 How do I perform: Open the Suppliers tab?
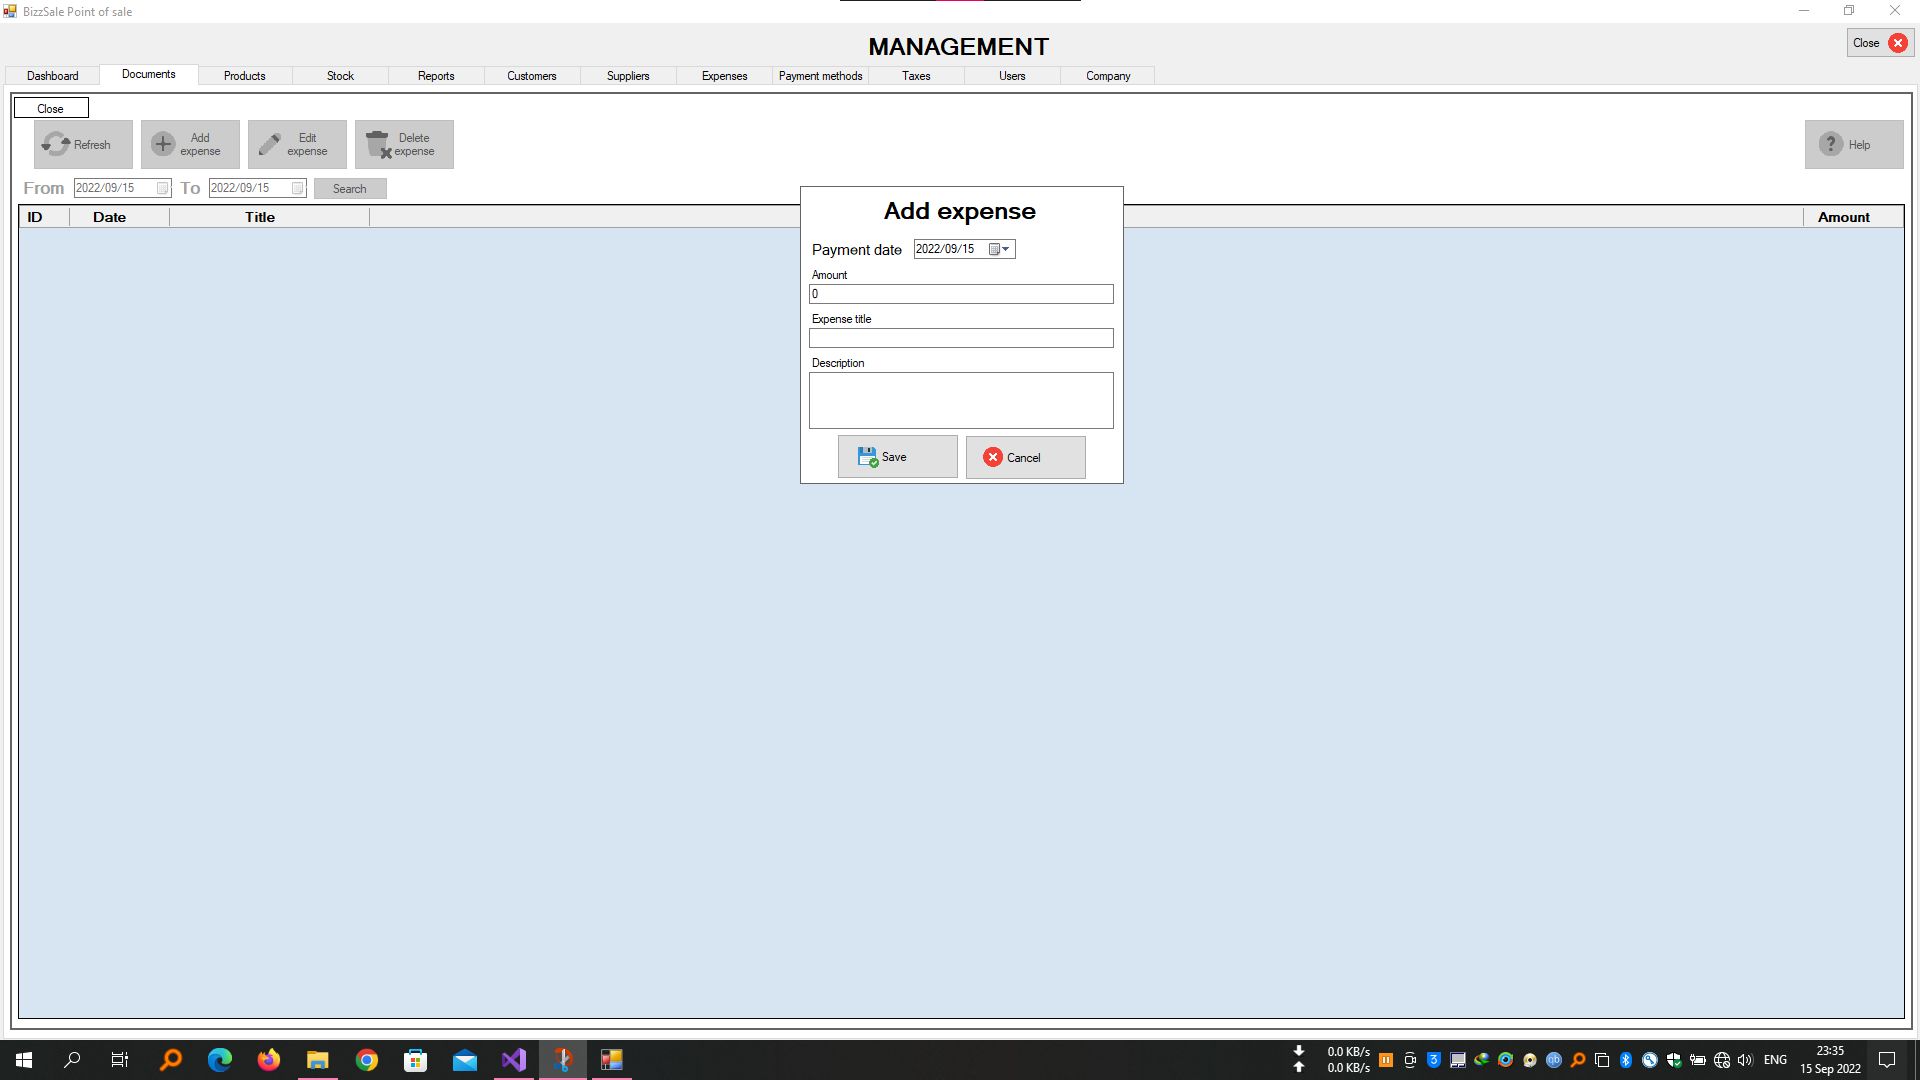[x=628, y=76]
